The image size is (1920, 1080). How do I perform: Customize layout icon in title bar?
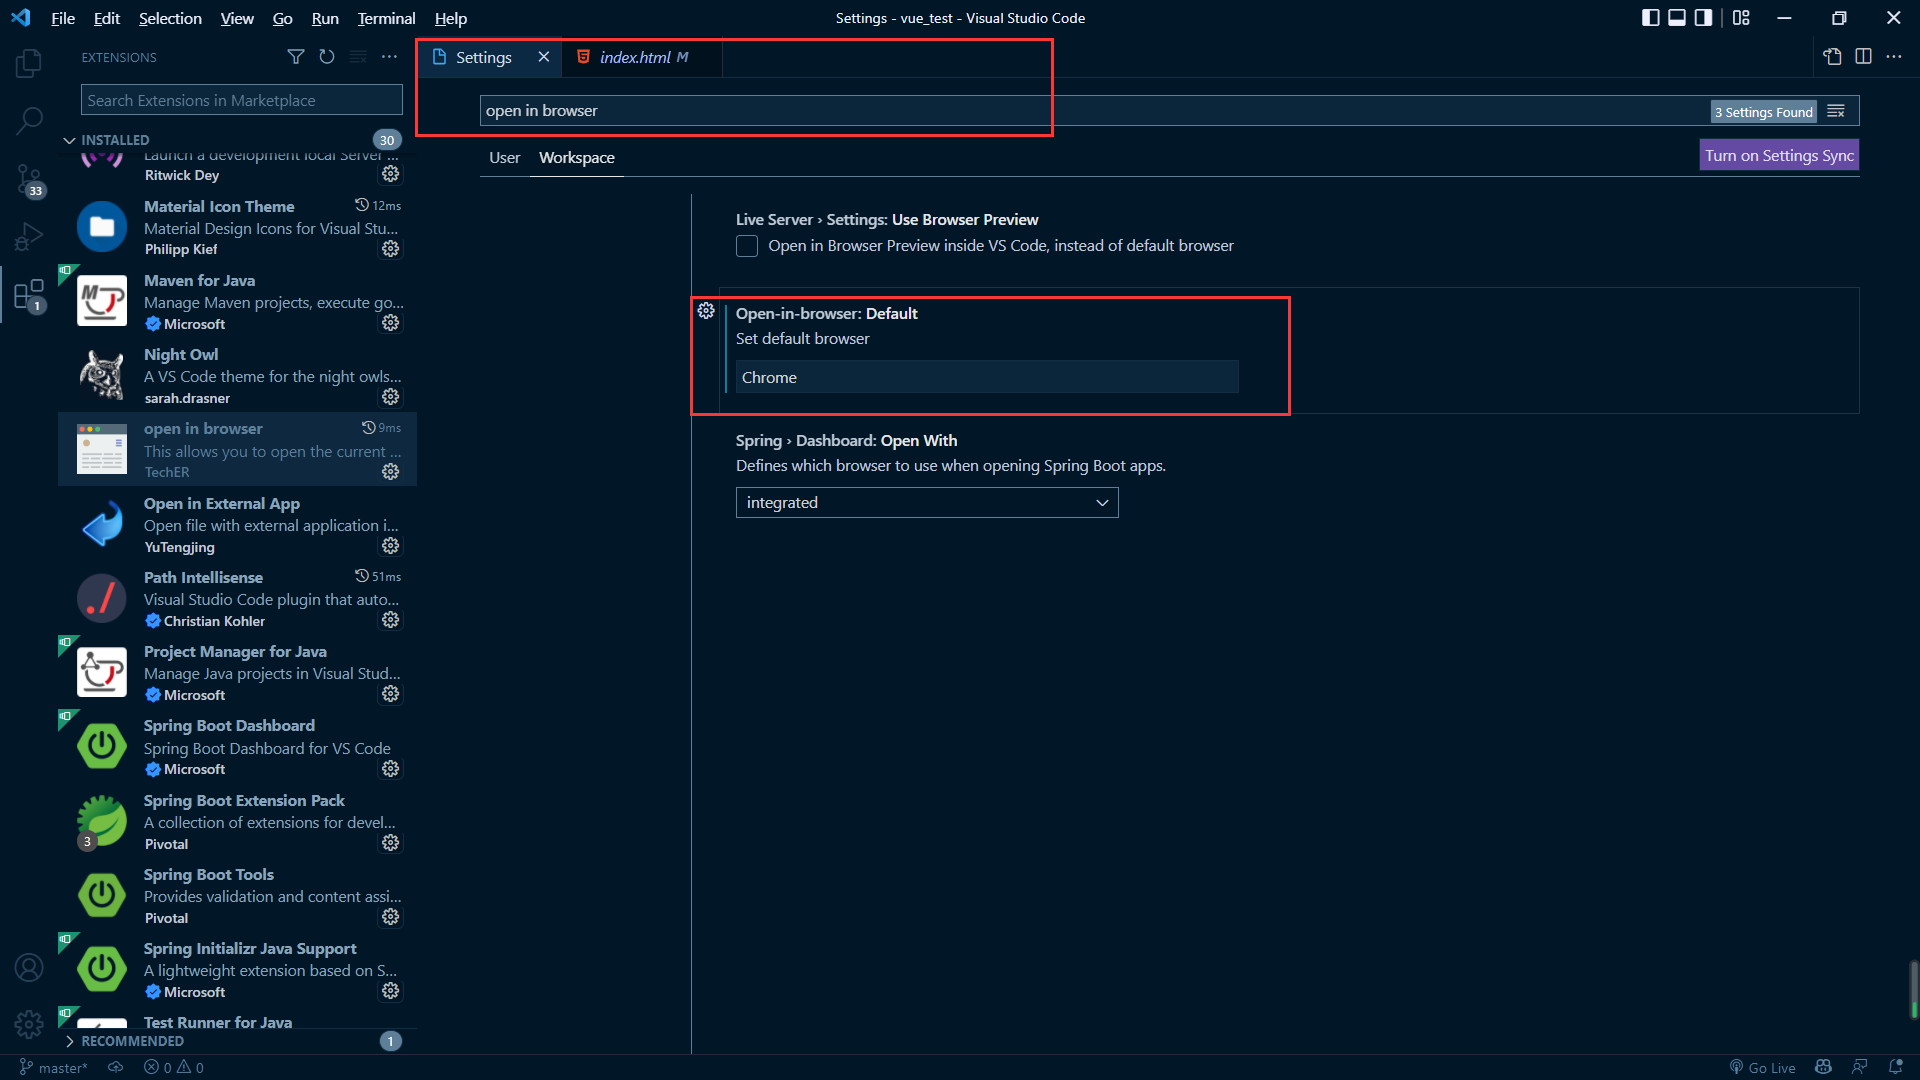(x=1741, y=18)
